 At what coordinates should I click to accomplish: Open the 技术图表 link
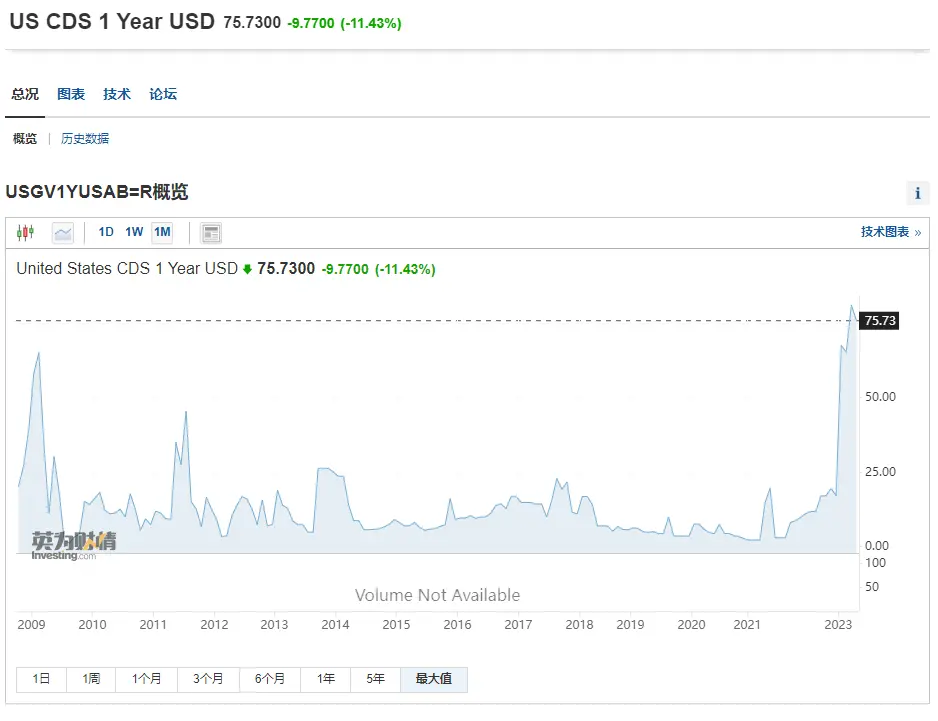click(891, 232)
